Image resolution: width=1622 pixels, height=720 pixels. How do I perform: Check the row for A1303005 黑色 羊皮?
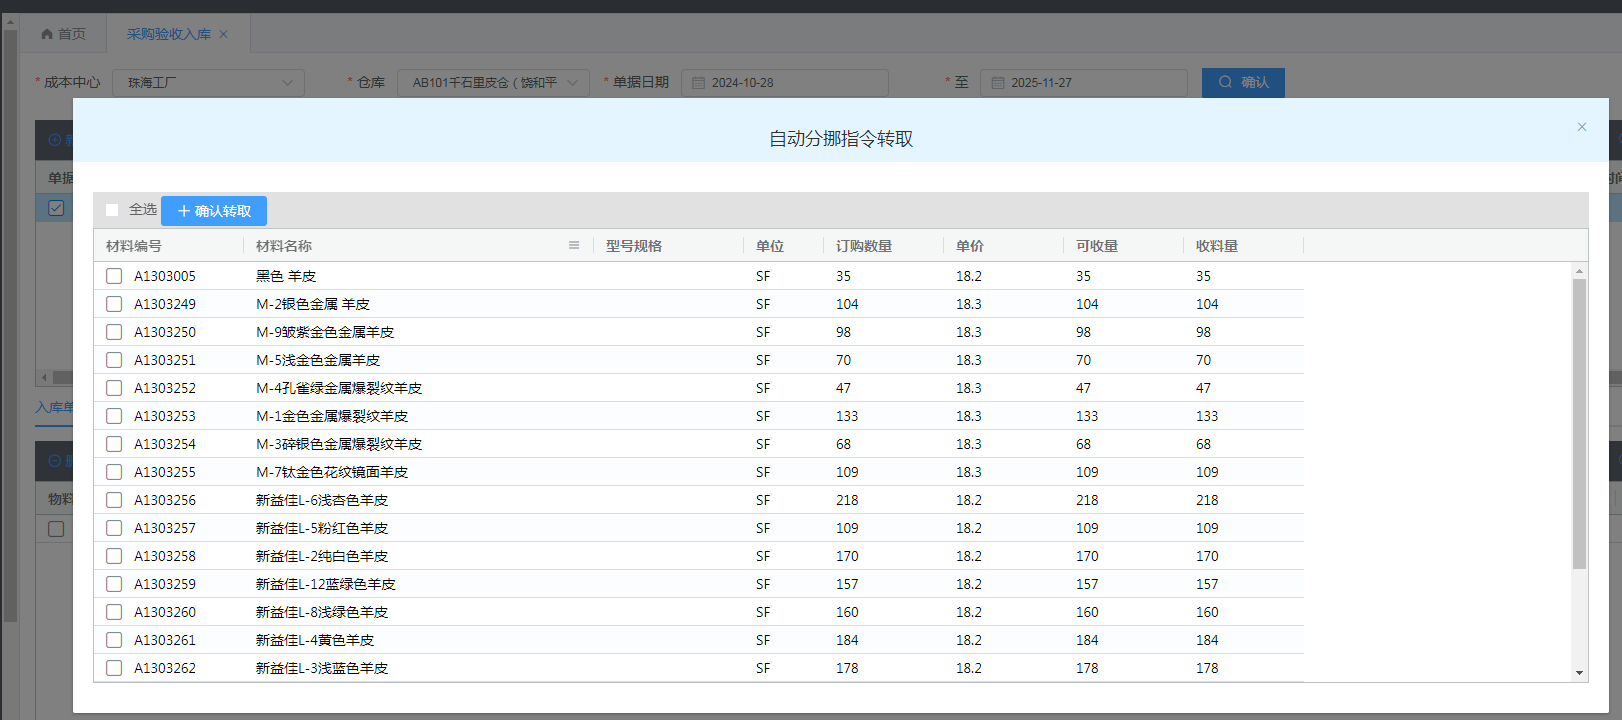[x=114, y=276]
